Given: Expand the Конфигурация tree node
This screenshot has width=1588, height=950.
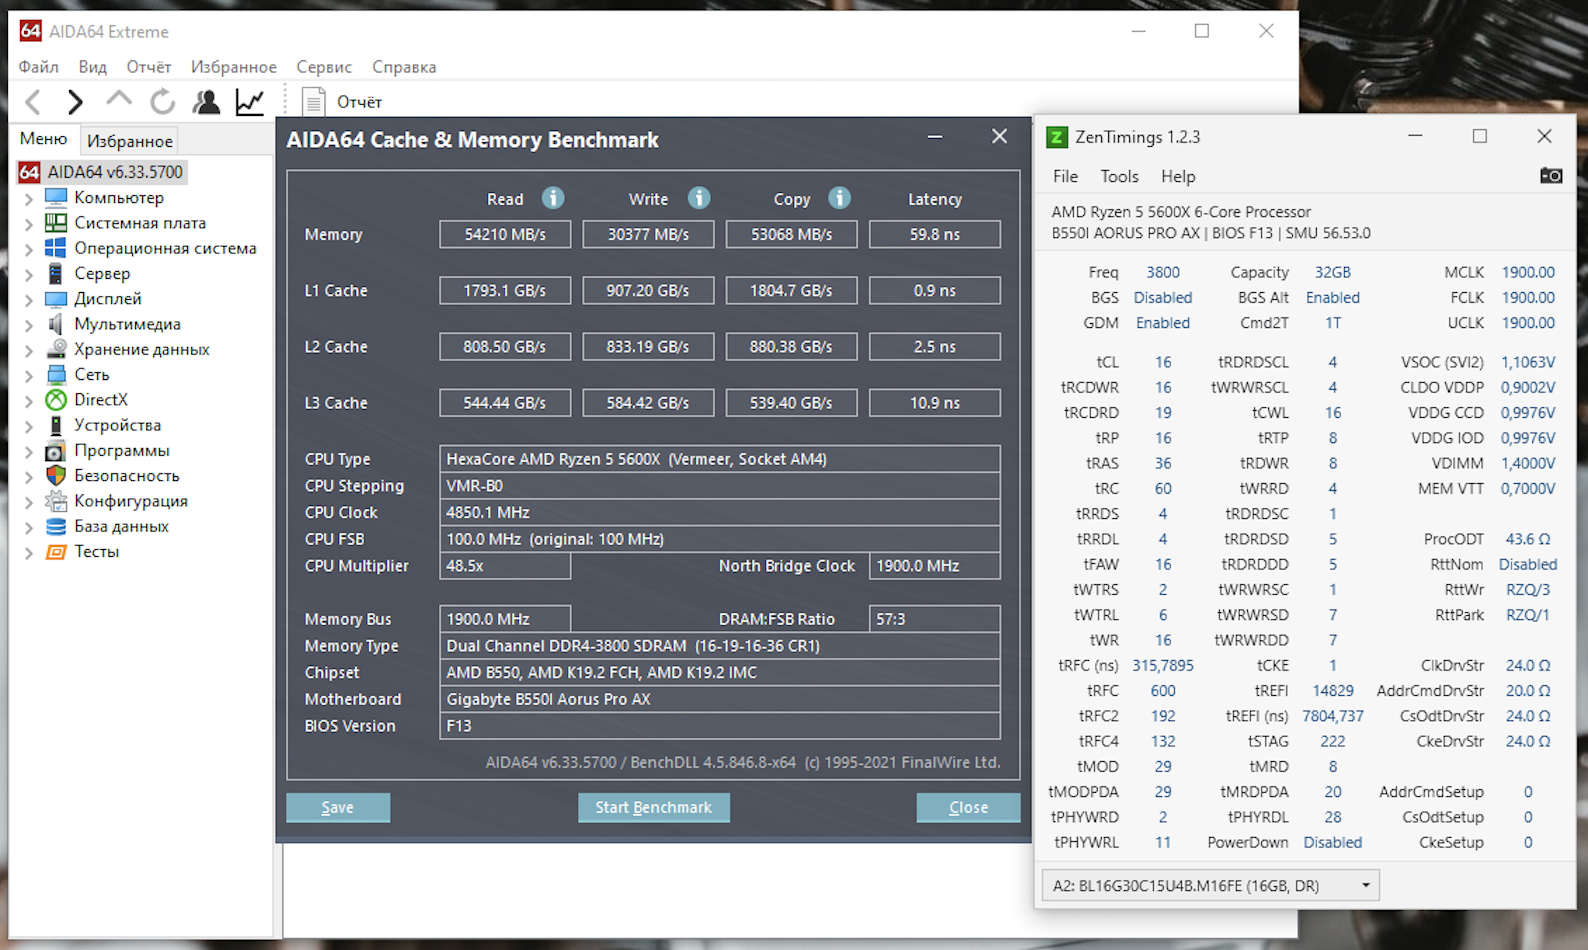Looking at the screenshot, I should pos(29,501).
